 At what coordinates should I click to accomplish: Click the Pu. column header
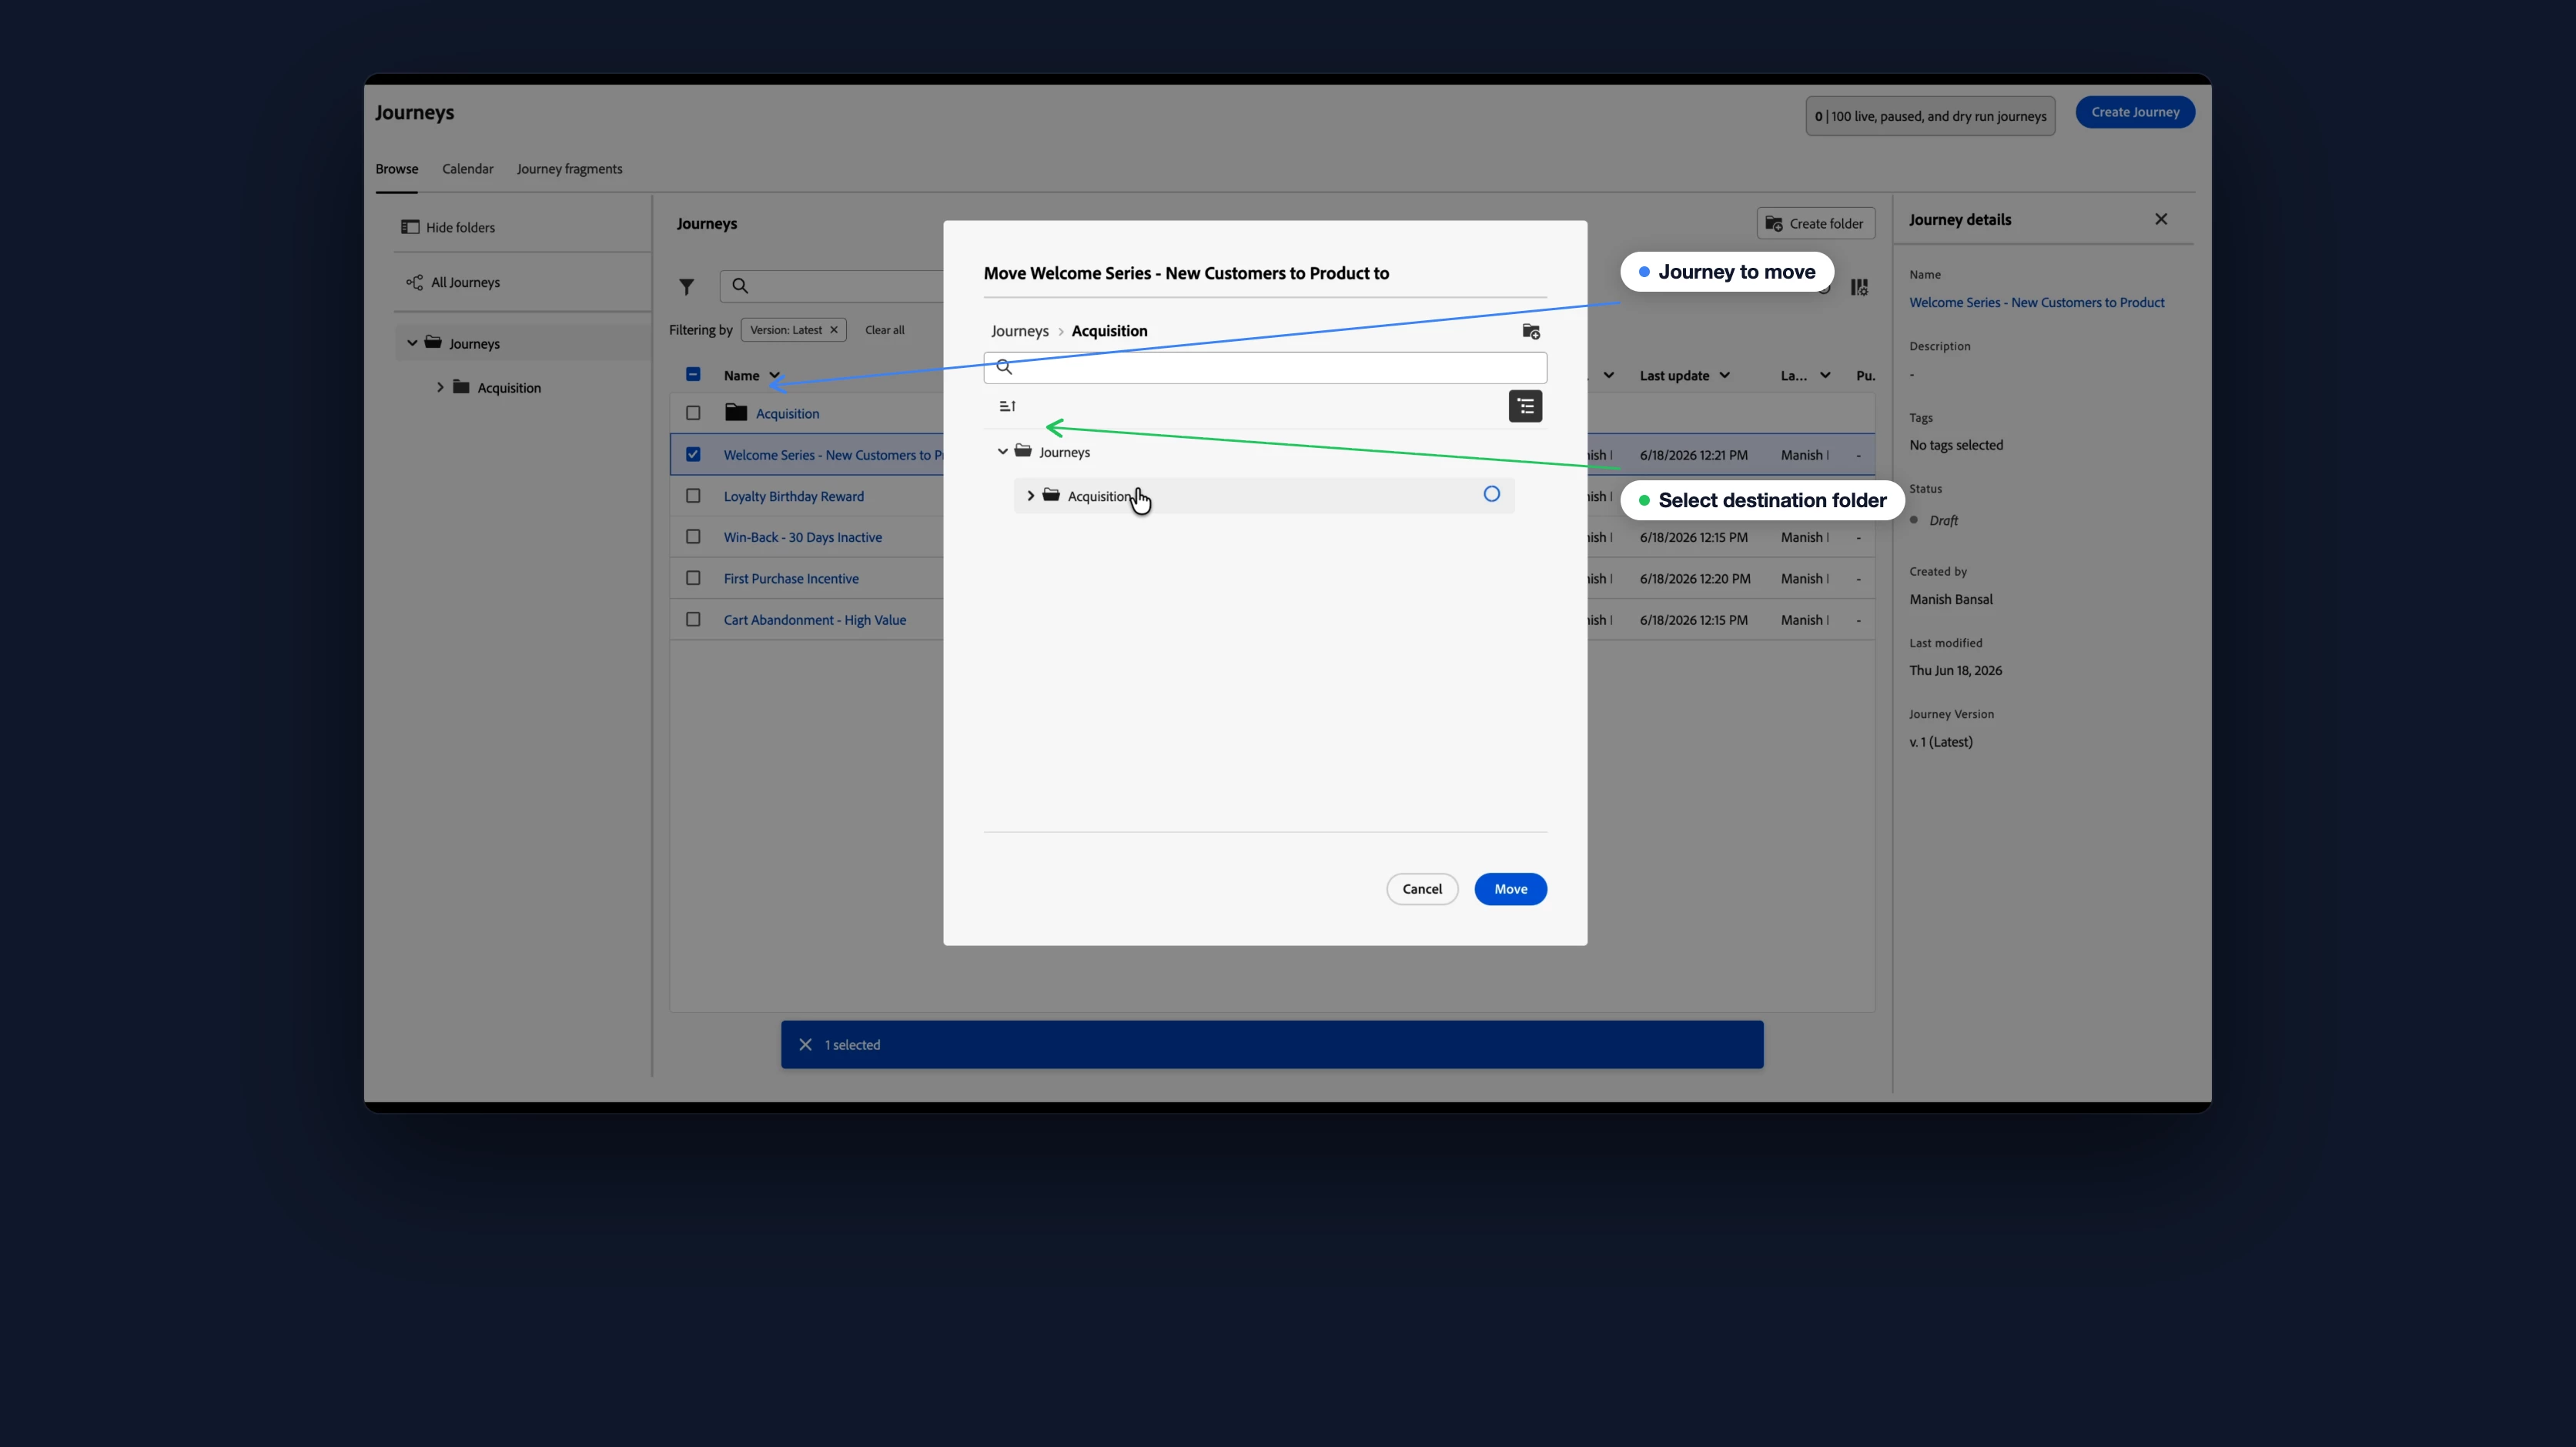coord(1865,376)
